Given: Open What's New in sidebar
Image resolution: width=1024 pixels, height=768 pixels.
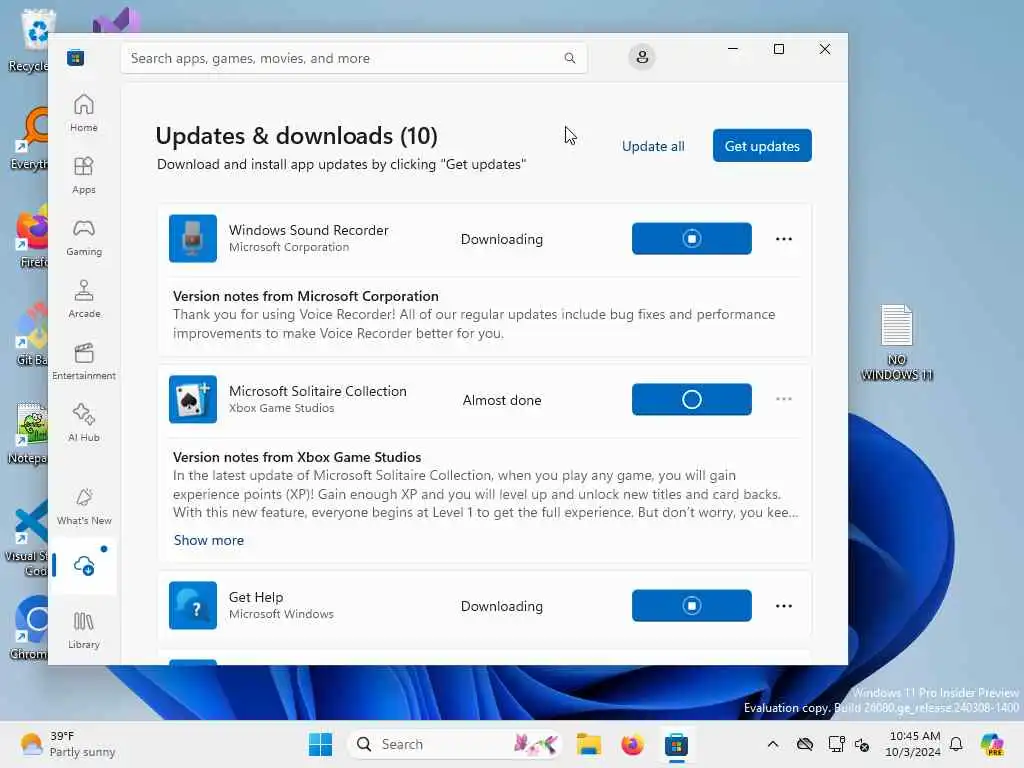Looking at the screenshot, I should [x=84, y=507].
